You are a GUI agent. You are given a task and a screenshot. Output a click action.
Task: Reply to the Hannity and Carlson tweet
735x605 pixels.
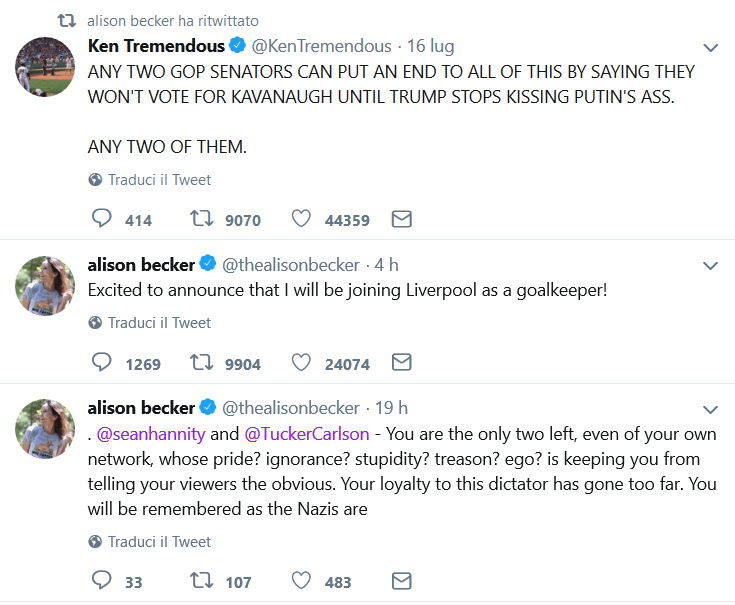102,581
